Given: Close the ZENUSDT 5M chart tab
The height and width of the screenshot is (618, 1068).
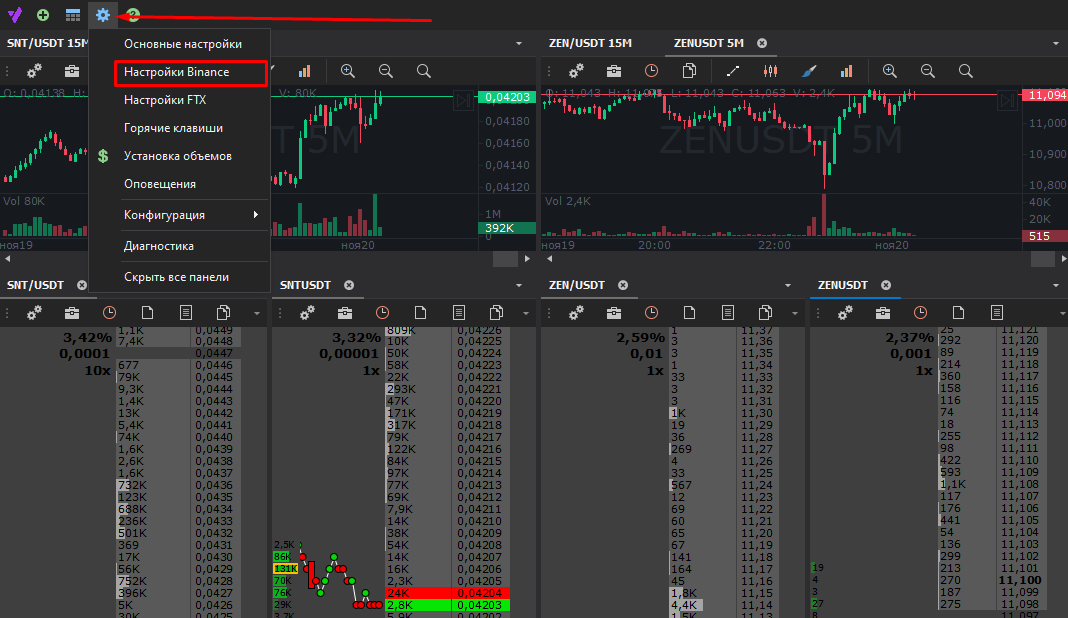Looking at the screenshot, I should [x=762, y=43].
